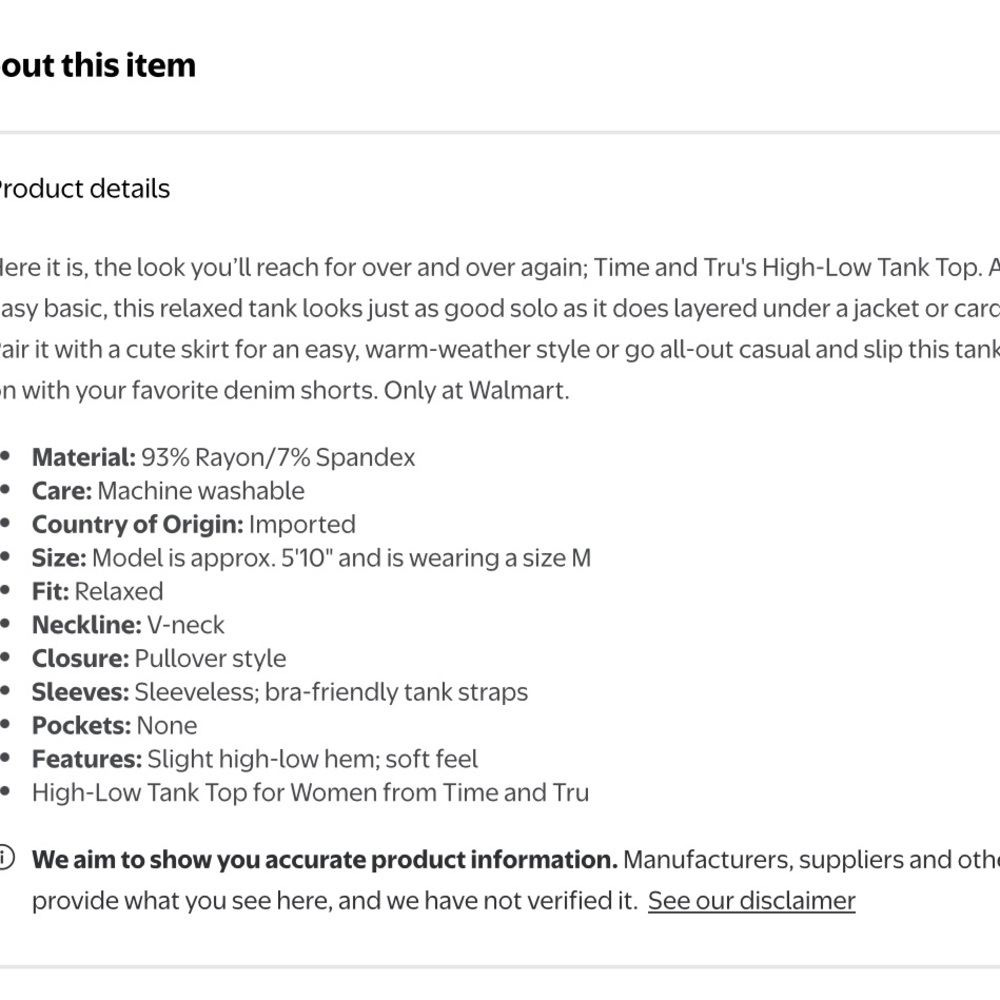1000x1000 pixels.
Task: Click the Product details section header
Action: coord(85,189)
